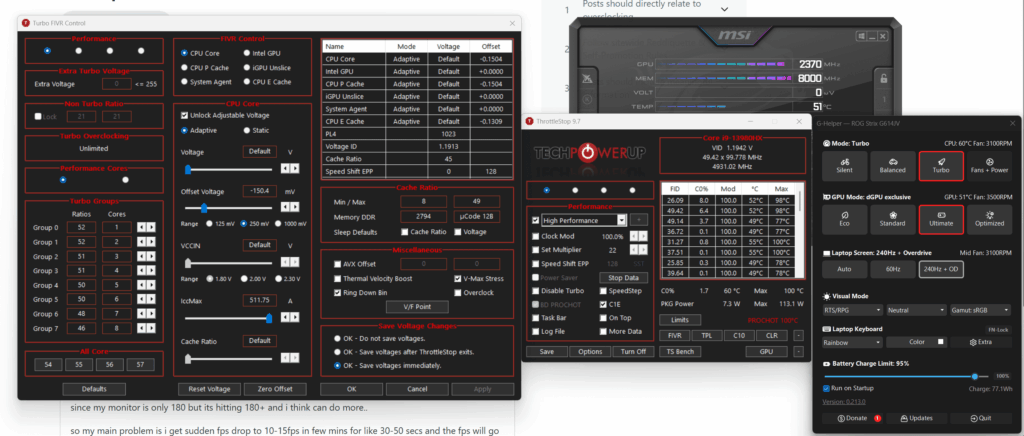Click the TechPowerUp logo in ThrottleStop

pos(590,154)
